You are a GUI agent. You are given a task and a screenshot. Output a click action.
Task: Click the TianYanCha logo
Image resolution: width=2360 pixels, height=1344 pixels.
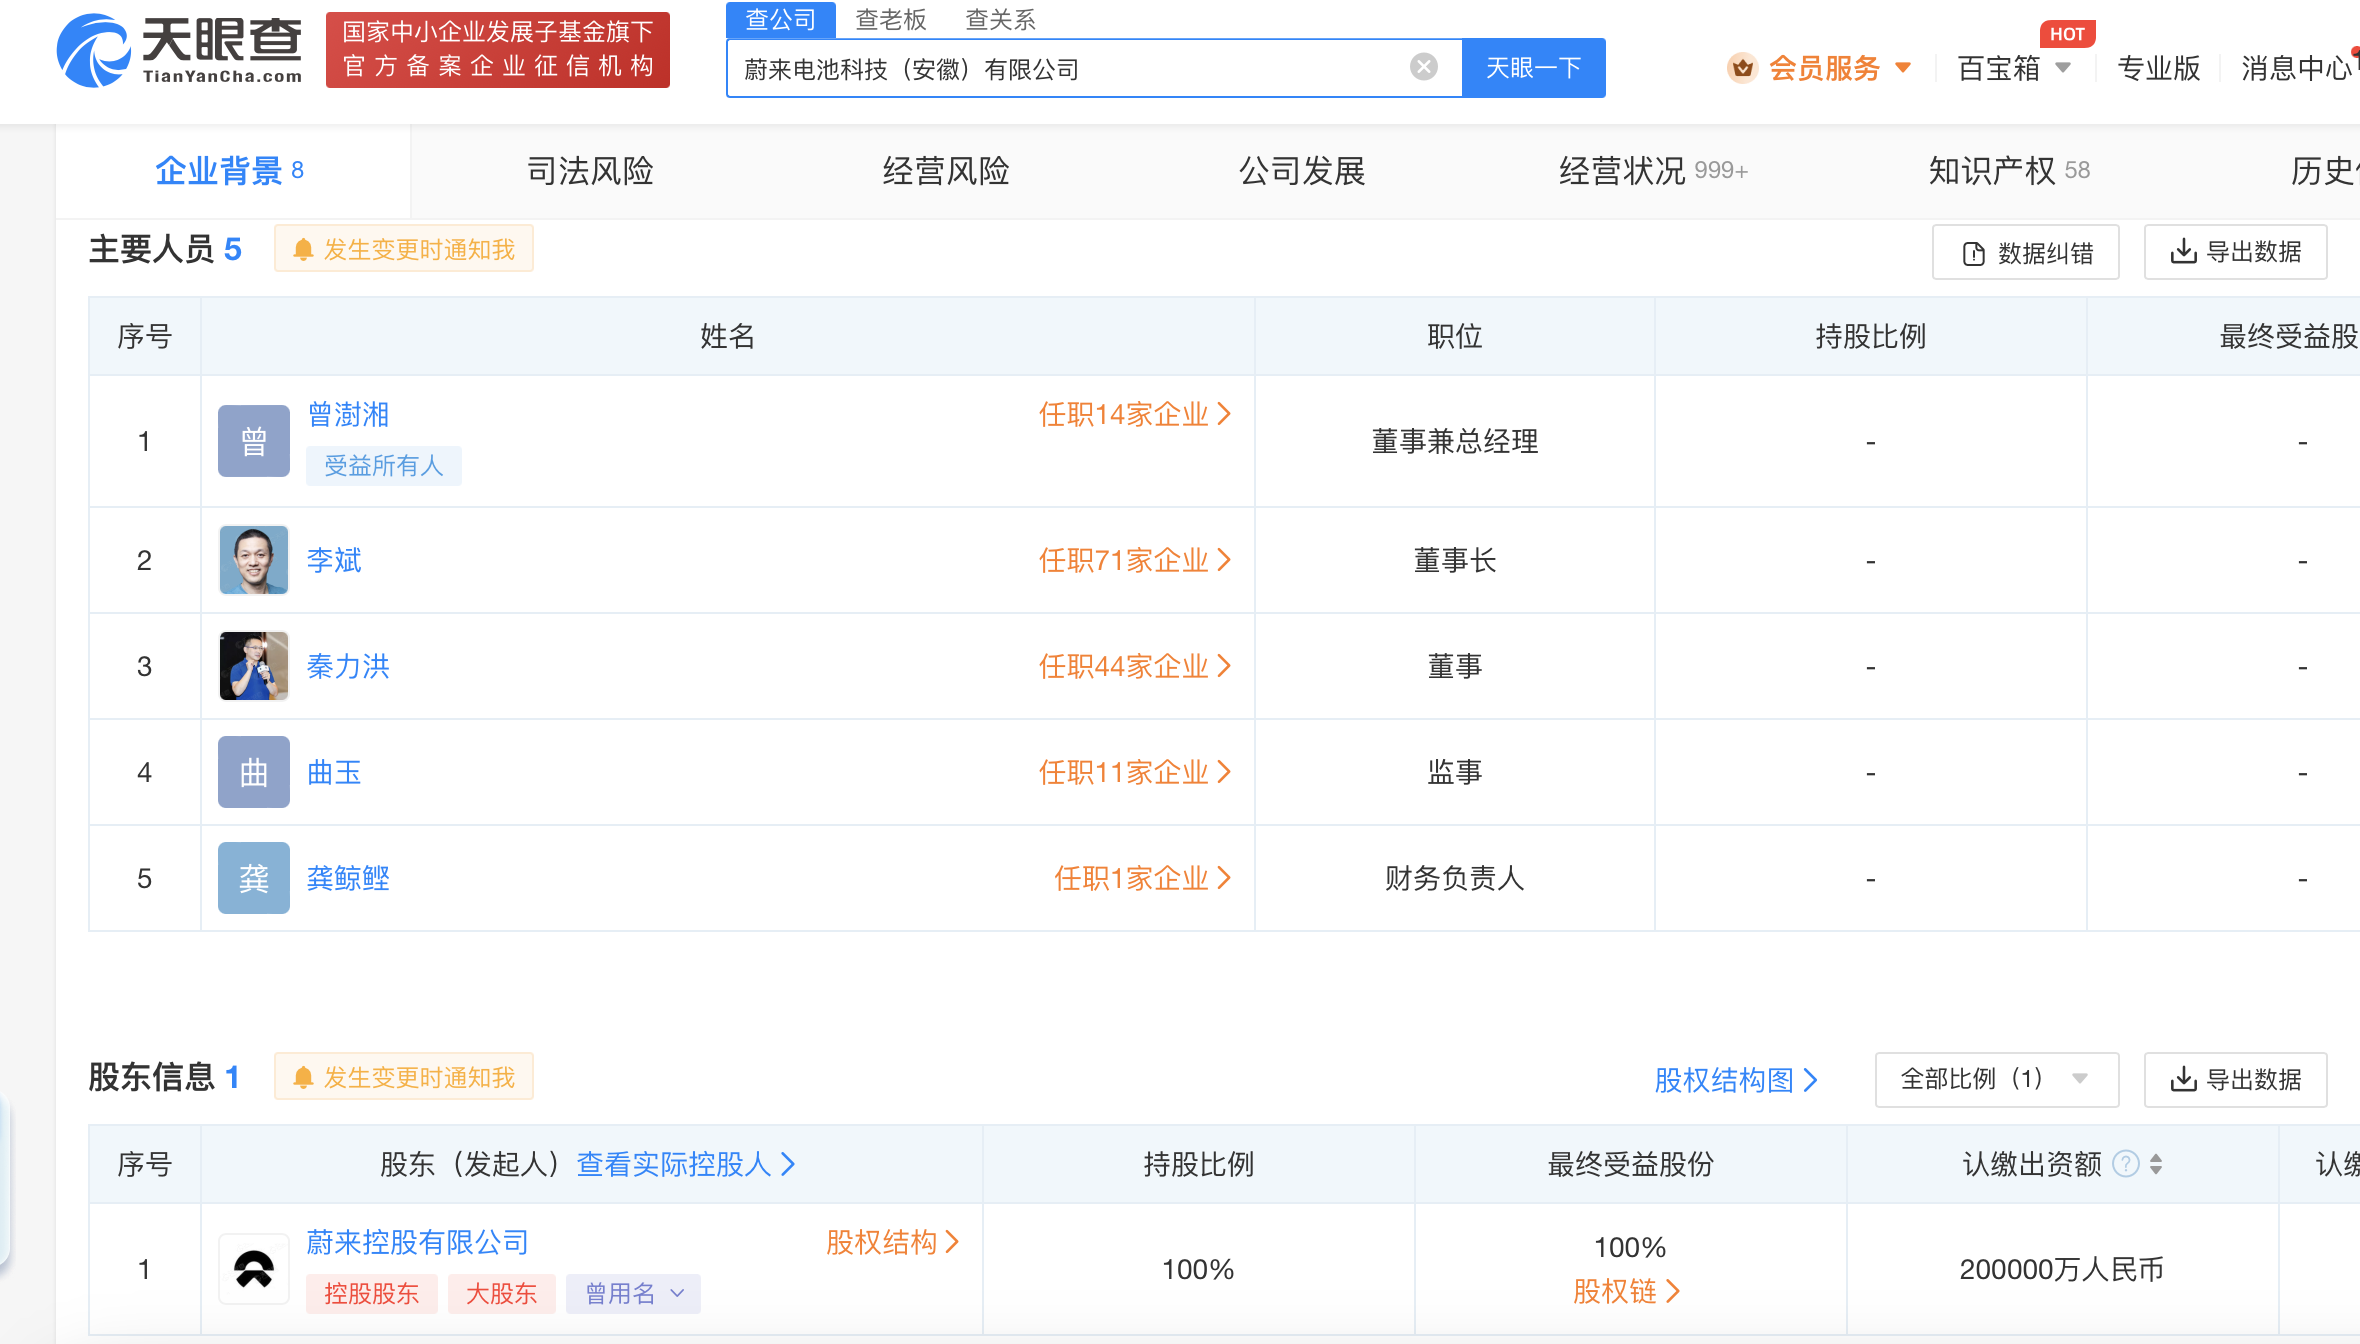pyautogui.click(x=180, y=50)
